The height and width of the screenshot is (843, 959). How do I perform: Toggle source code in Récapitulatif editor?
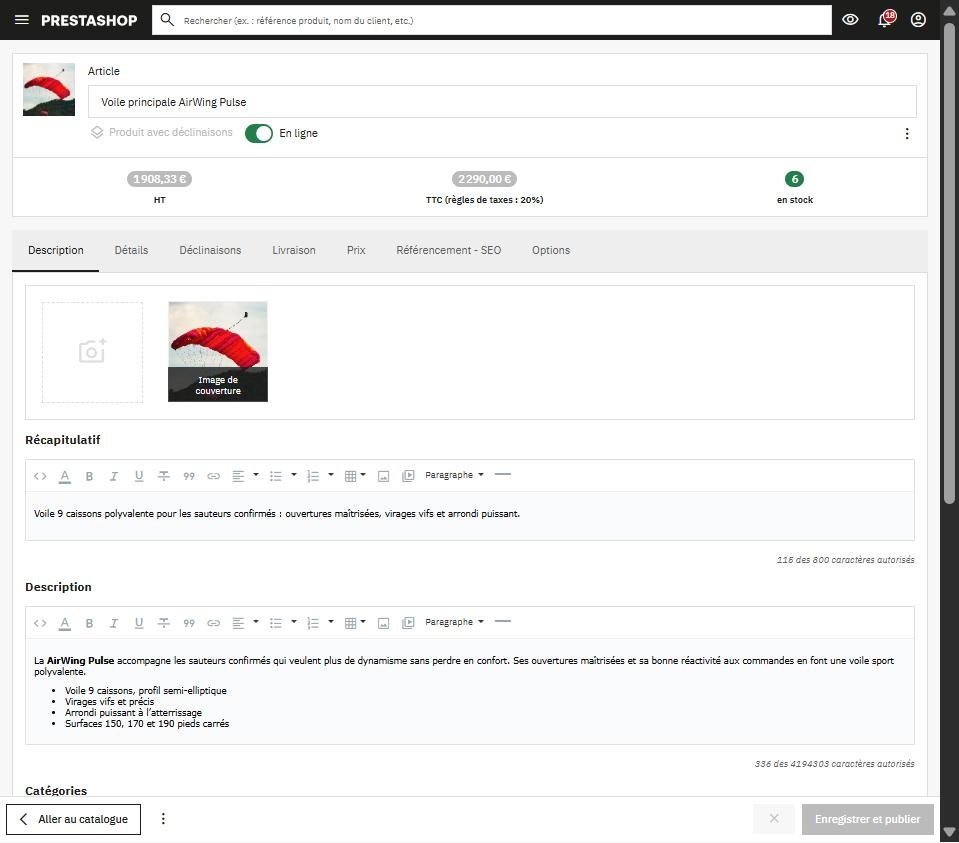[x=40, y=476]
